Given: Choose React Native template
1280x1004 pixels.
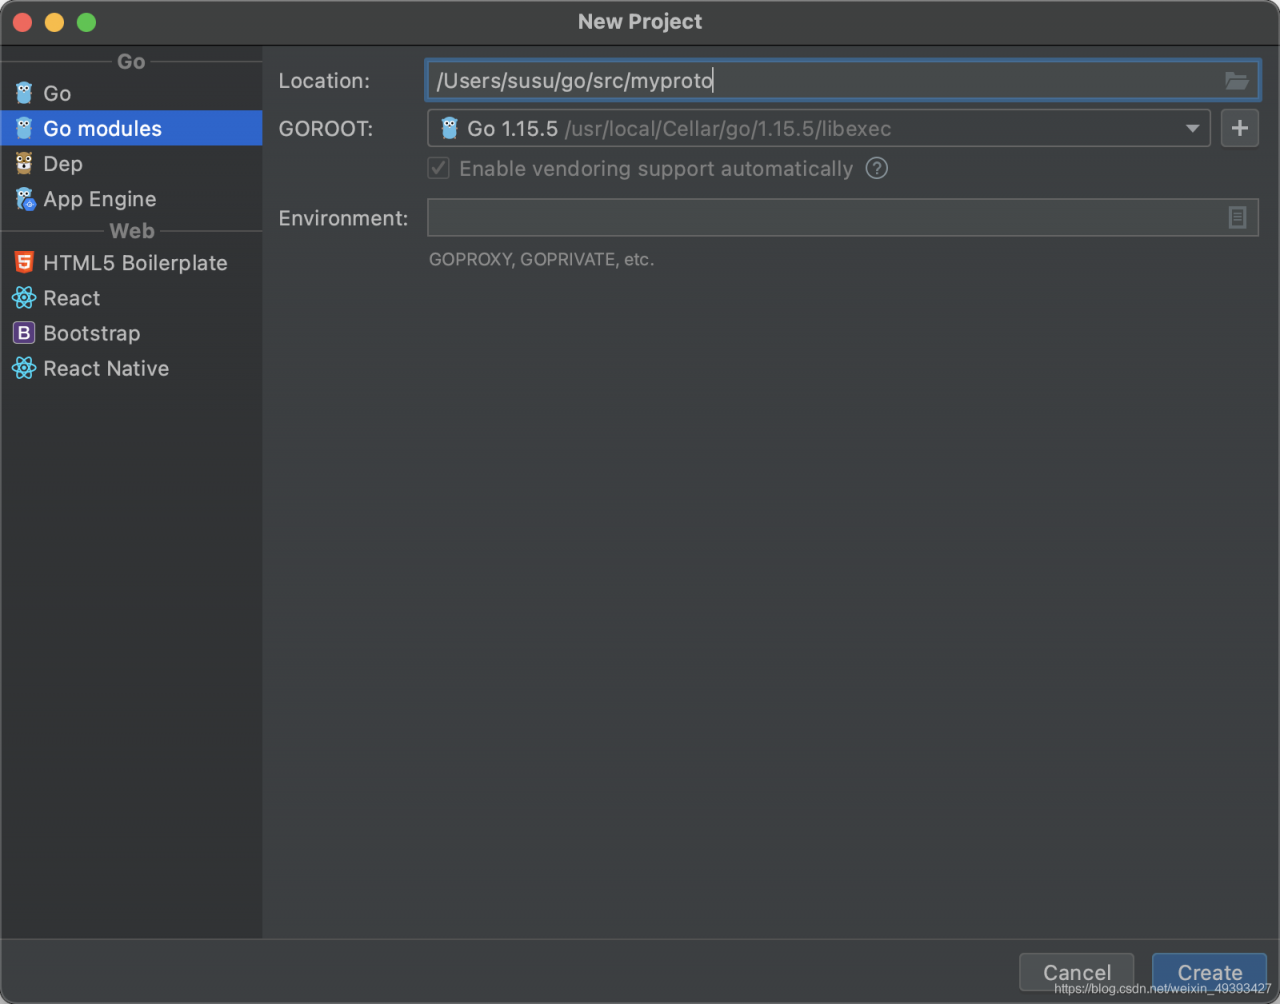Looking at the screenshot, I should pos(131,368).
